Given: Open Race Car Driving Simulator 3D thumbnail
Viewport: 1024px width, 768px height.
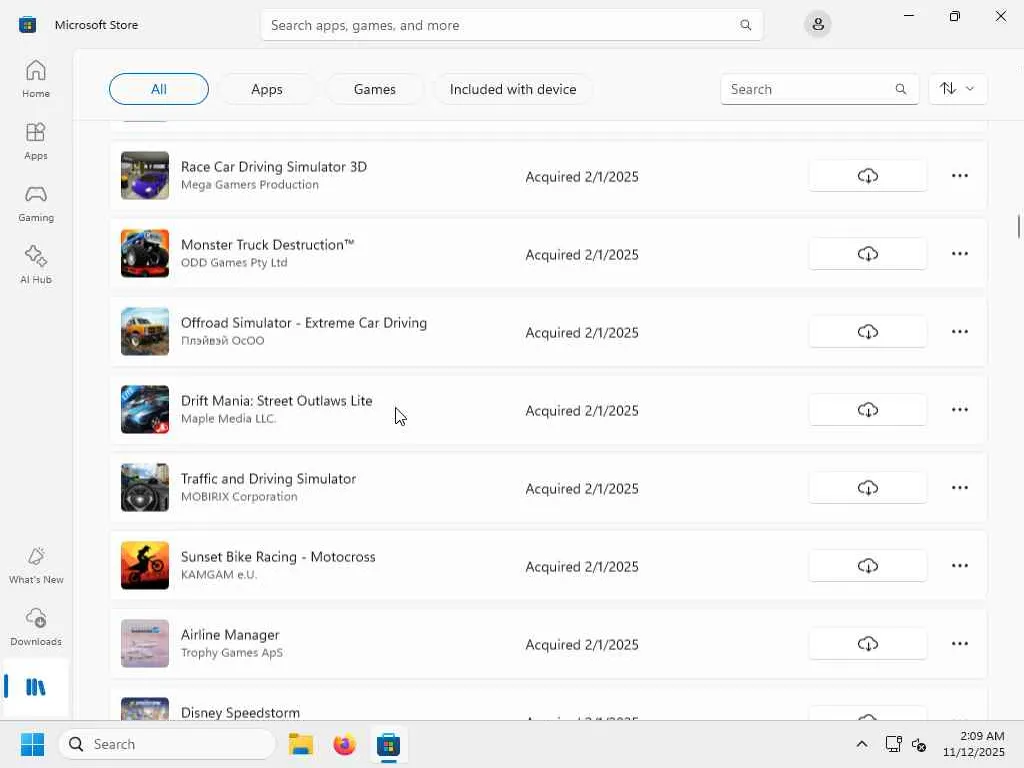Looking at the screenshot, I should (145, 176).
